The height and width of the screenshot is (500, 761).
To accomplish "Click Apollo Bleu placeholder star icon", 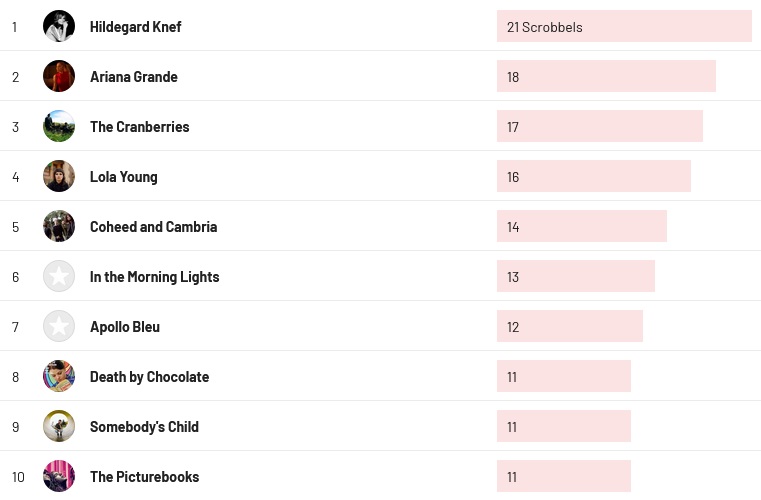I will pyautogui.click(x=59, y=326).
